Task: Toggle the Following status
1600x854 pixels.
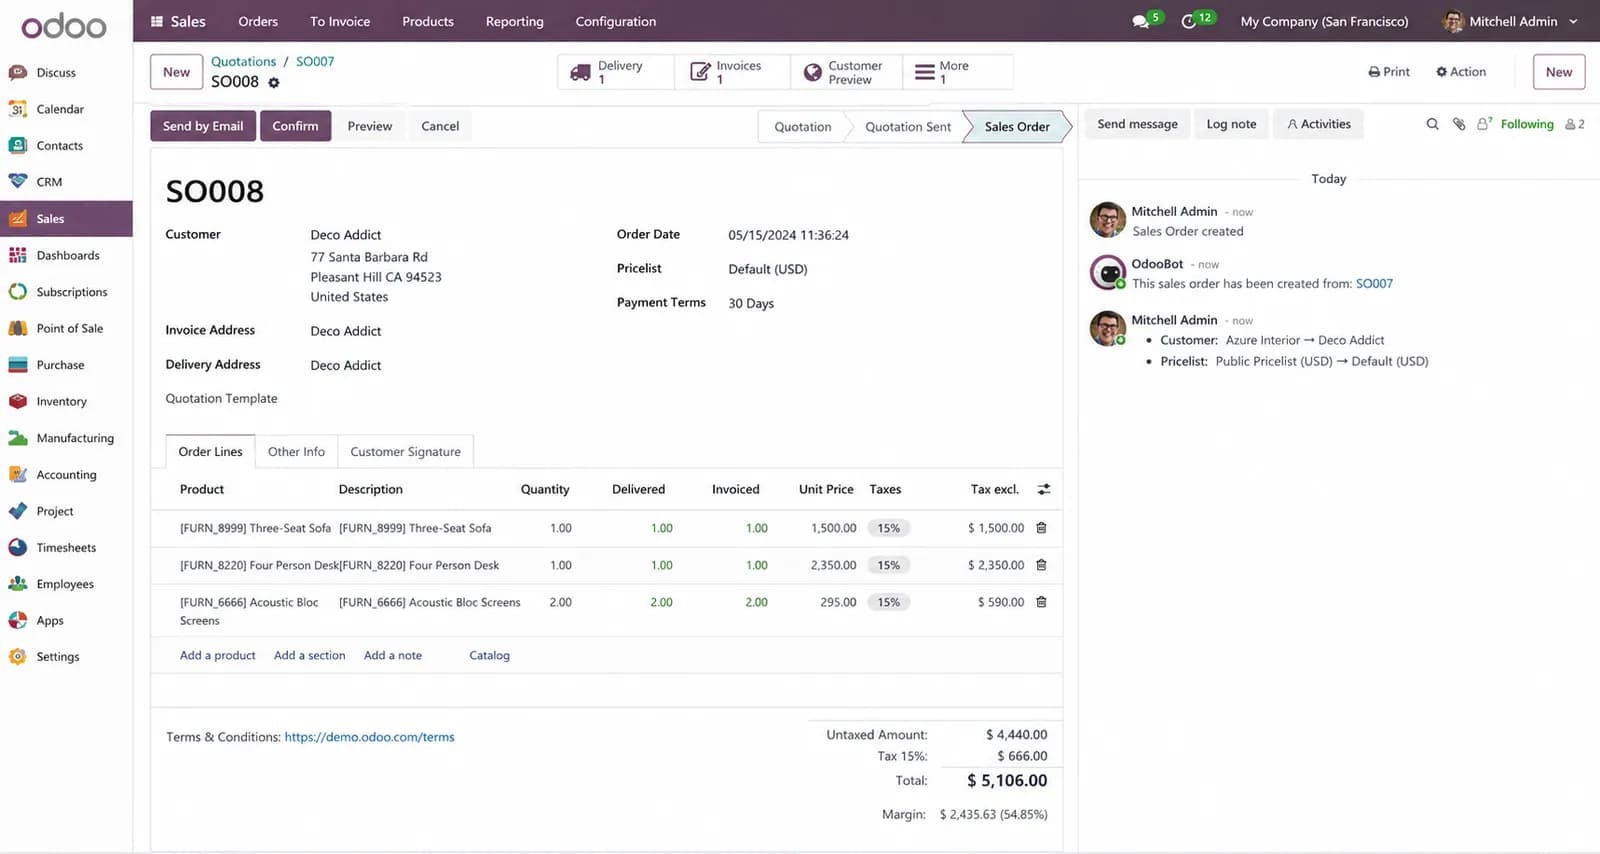Action: point(1527,124)
